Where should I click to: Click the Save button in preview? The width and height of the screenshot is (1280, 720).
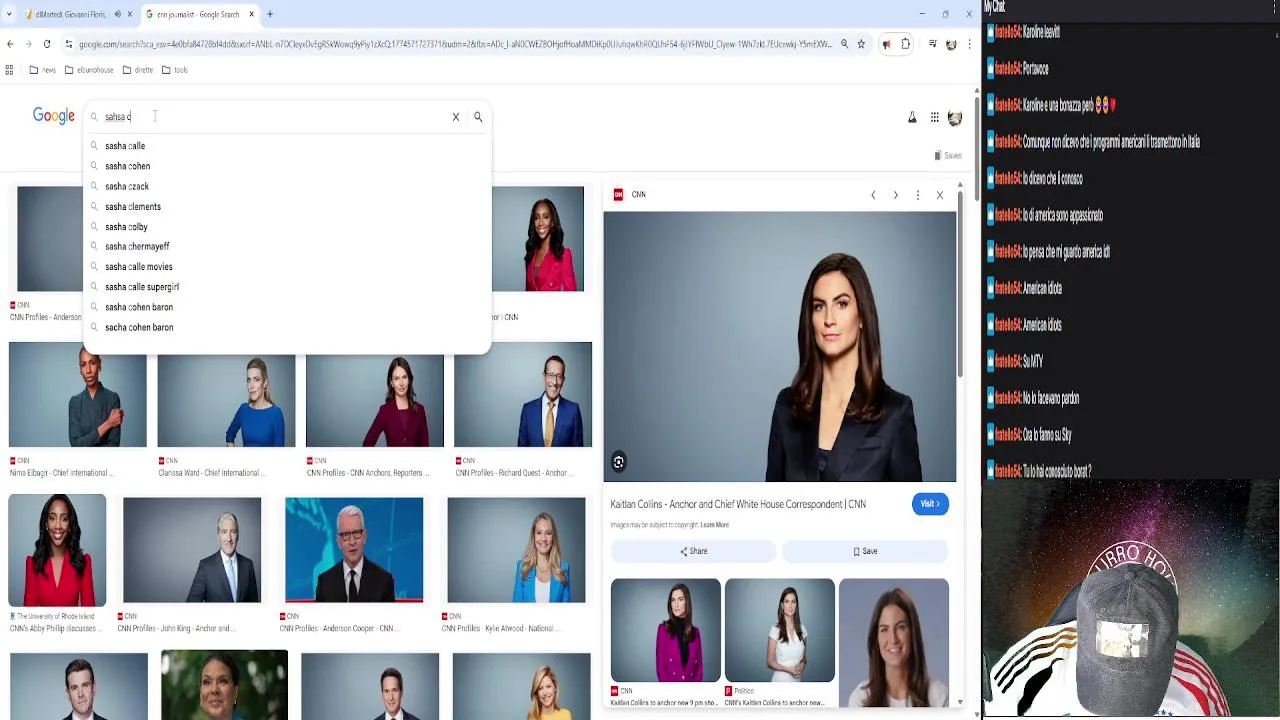coord(865,551)
